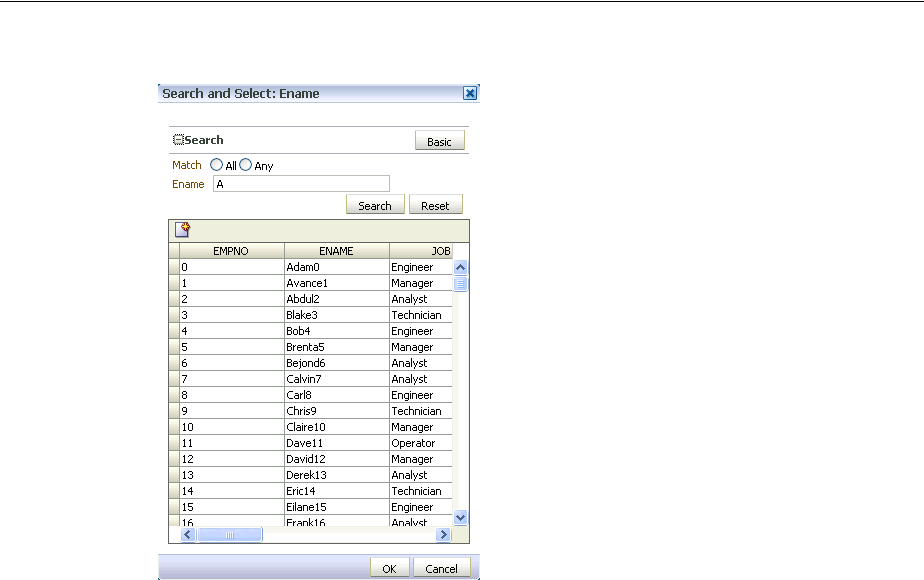Click the Cancel button

coord(441,568)
